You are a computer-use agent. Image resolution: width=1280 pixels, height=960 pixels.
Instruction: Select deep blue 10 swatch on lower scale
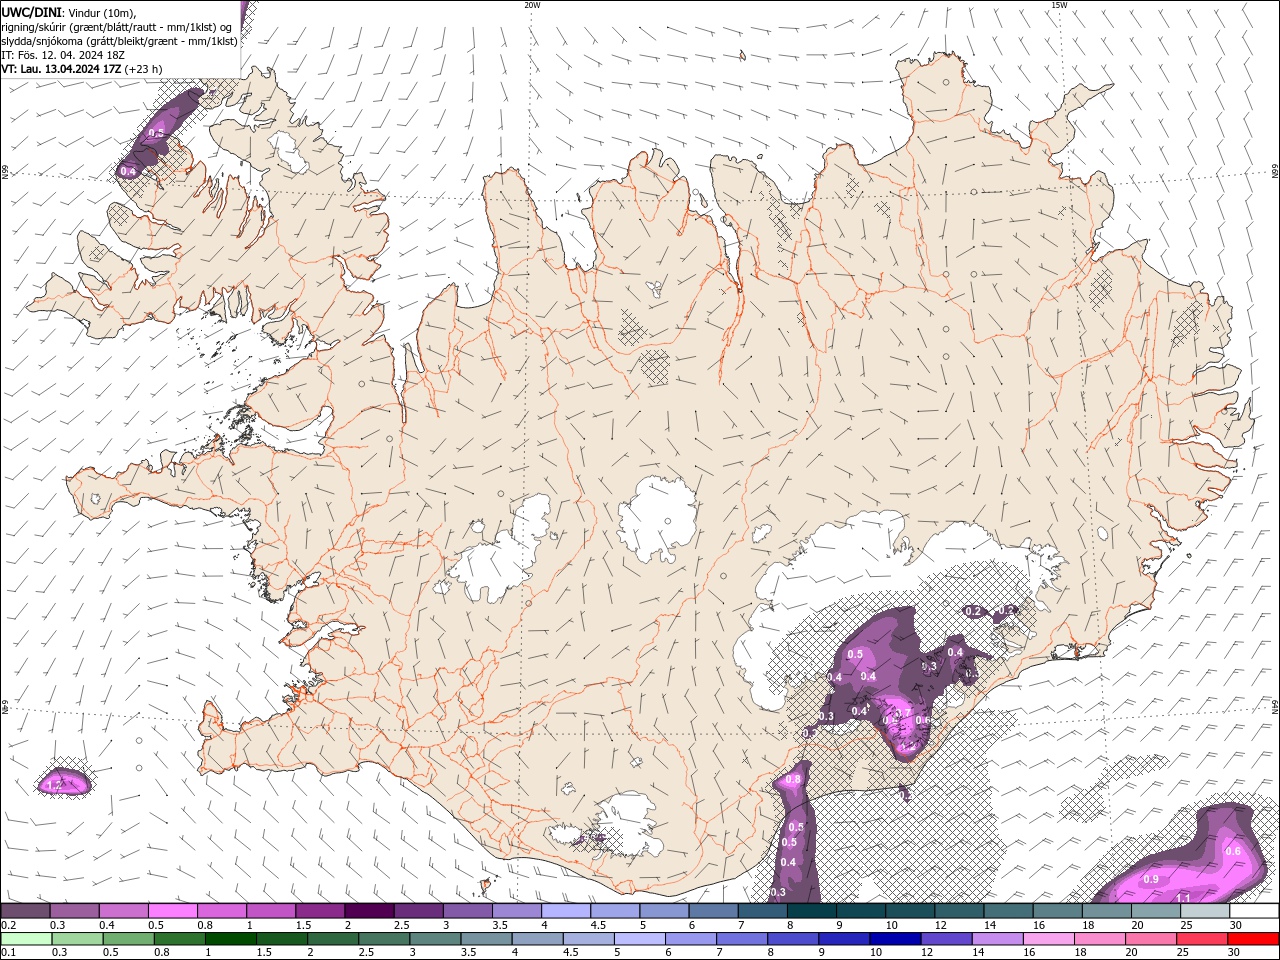894,939
